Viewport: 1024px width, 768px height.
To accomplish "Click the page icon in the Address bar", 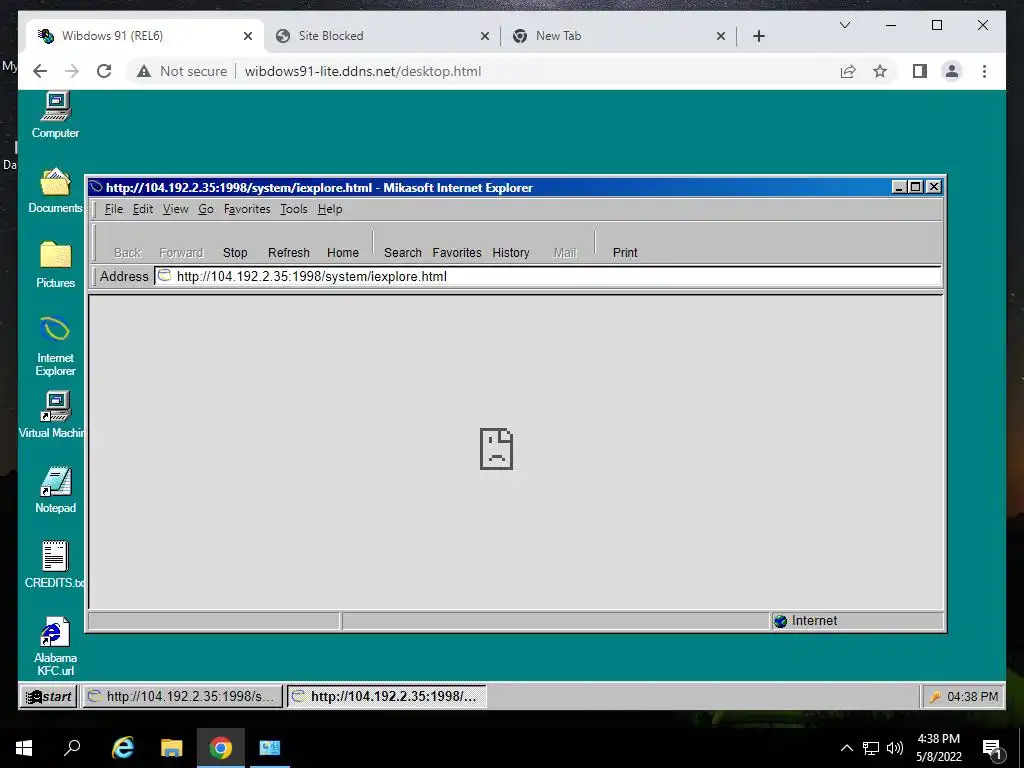I will pos(165,276).
